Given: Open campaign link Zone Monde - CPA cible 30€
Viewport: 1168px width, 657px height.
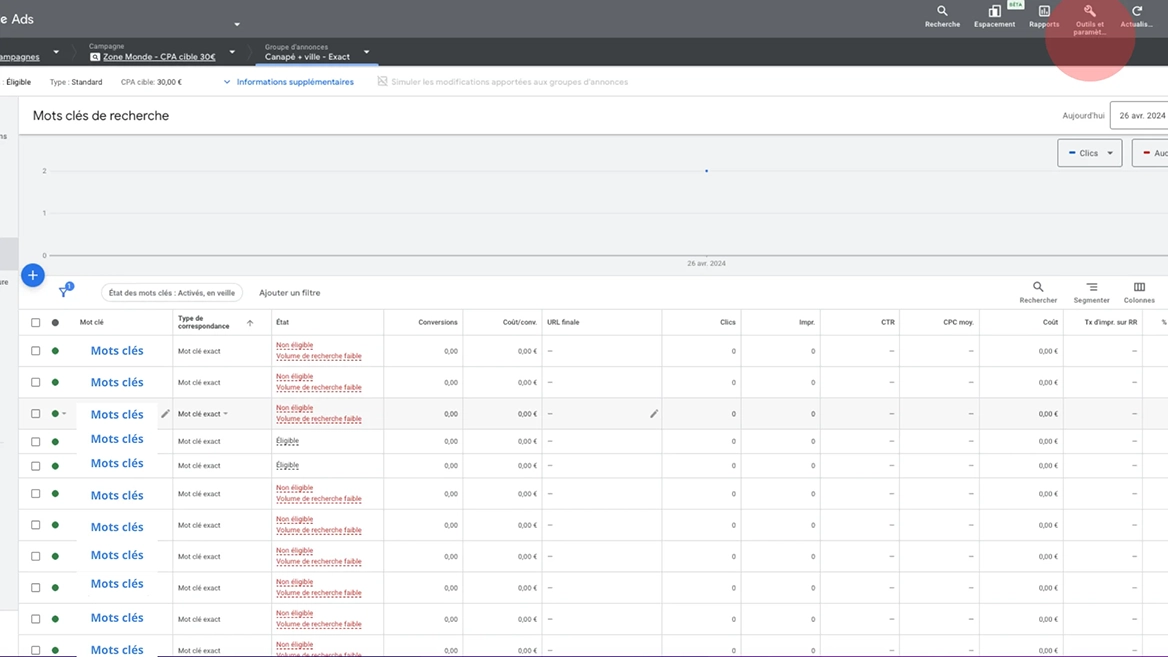Looking at the screenshot, I should coord(159,57).
